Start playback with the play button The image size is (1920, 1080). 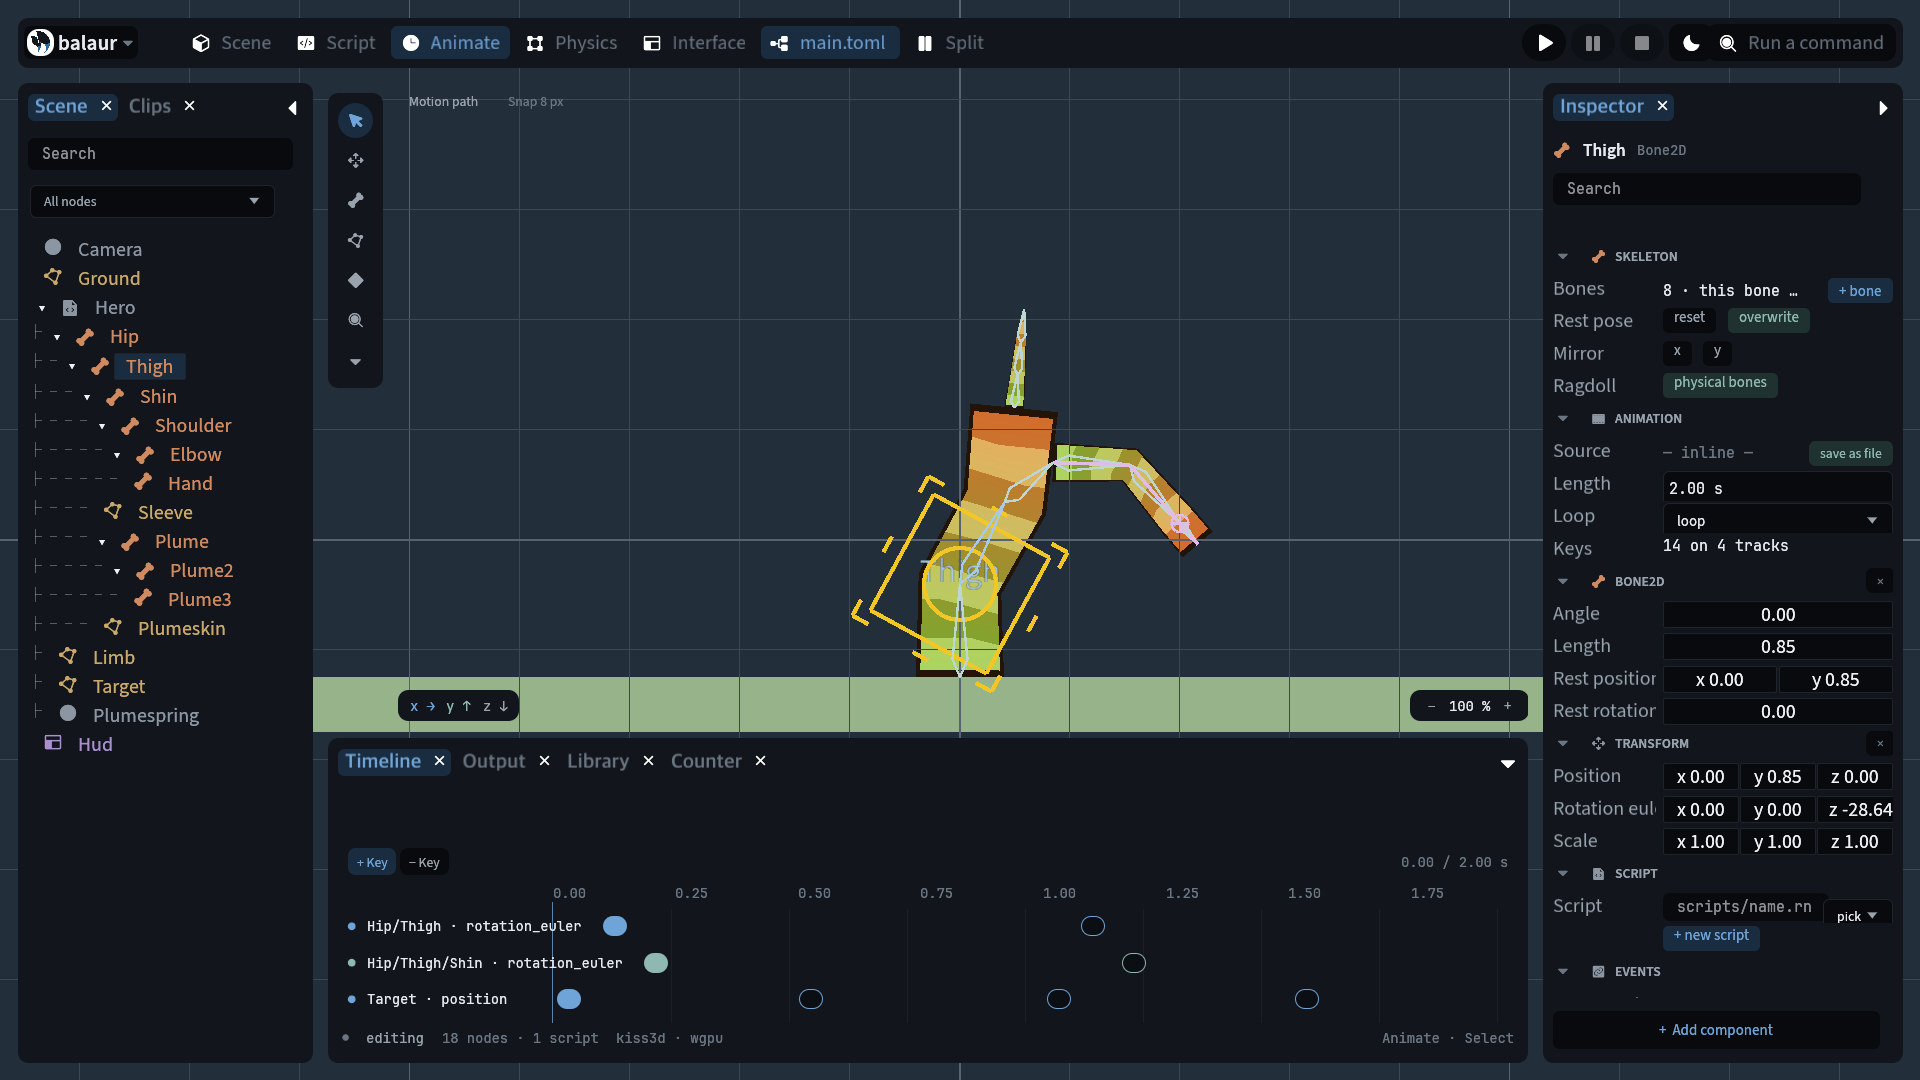point(1545,43)
